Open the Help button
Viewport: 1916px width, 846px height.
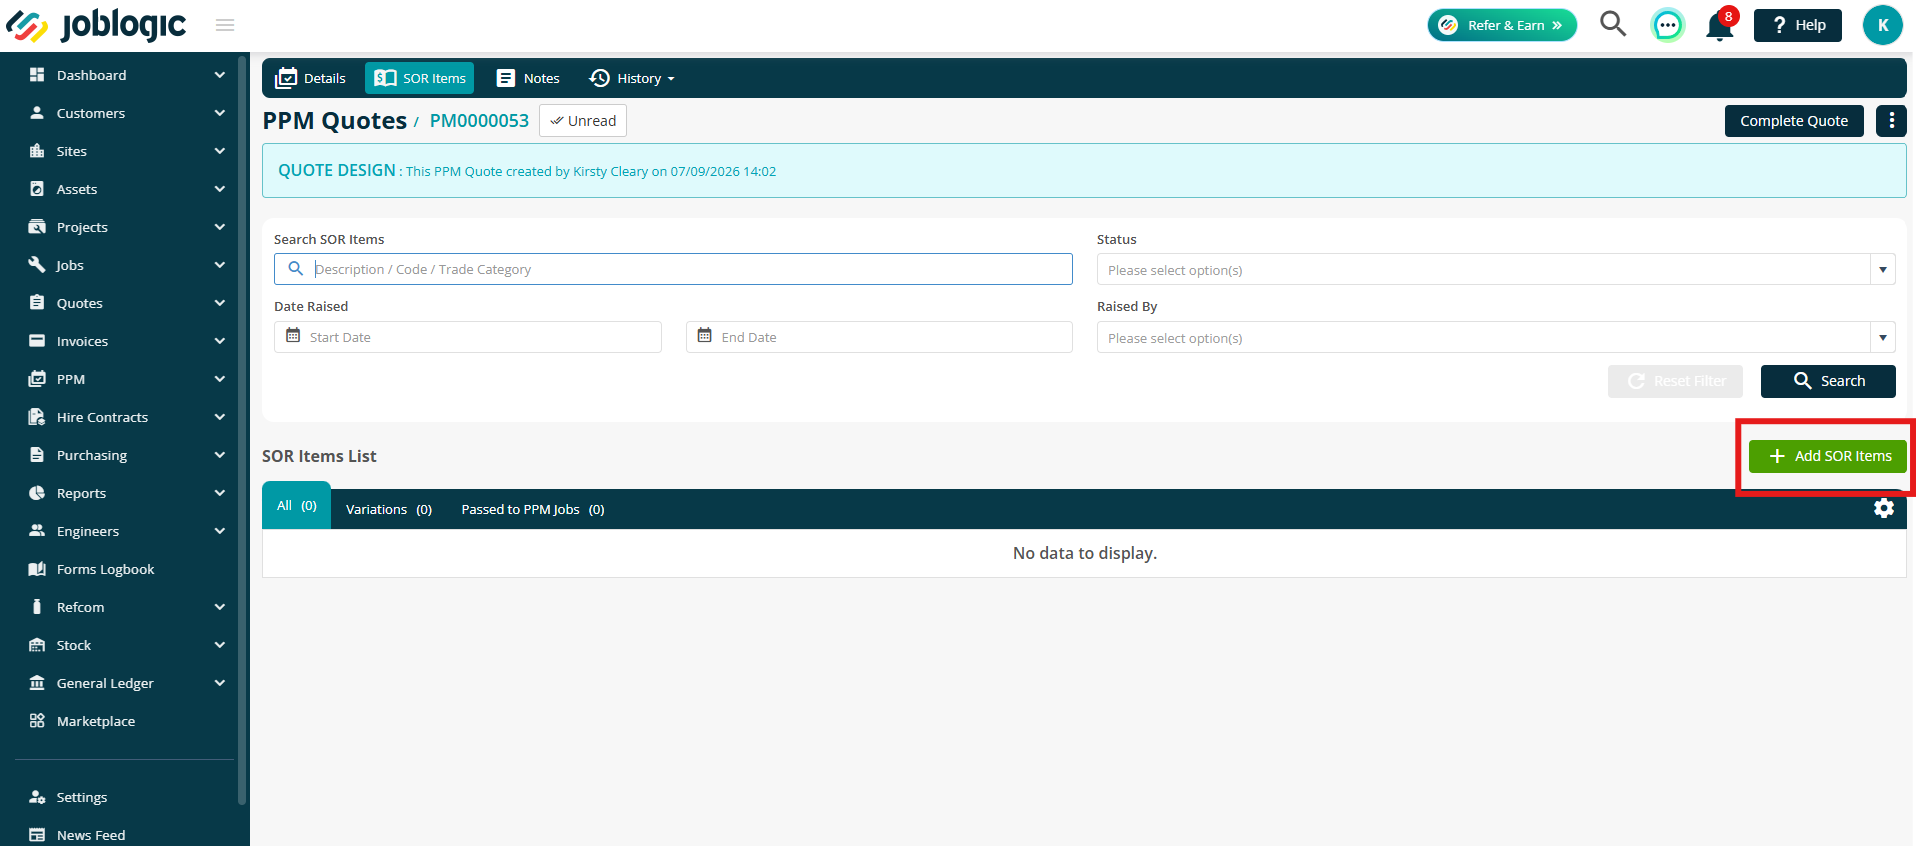(1798, 25)
